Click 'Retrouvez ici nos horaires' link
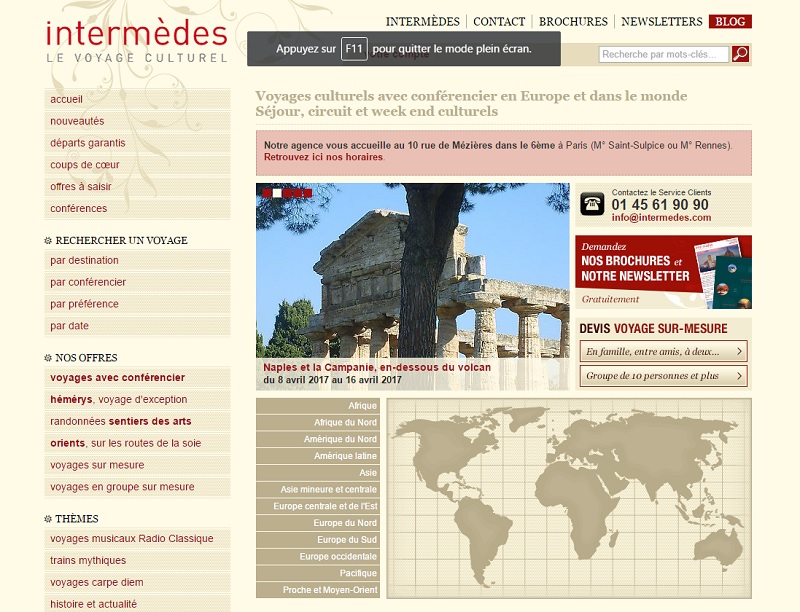800x612 pixels. 323,157
